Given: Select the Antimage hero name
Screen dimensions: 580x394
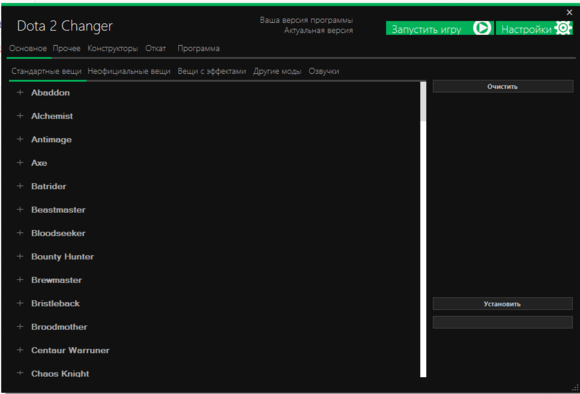Looking at the screenshot, I should pos(51,139).
